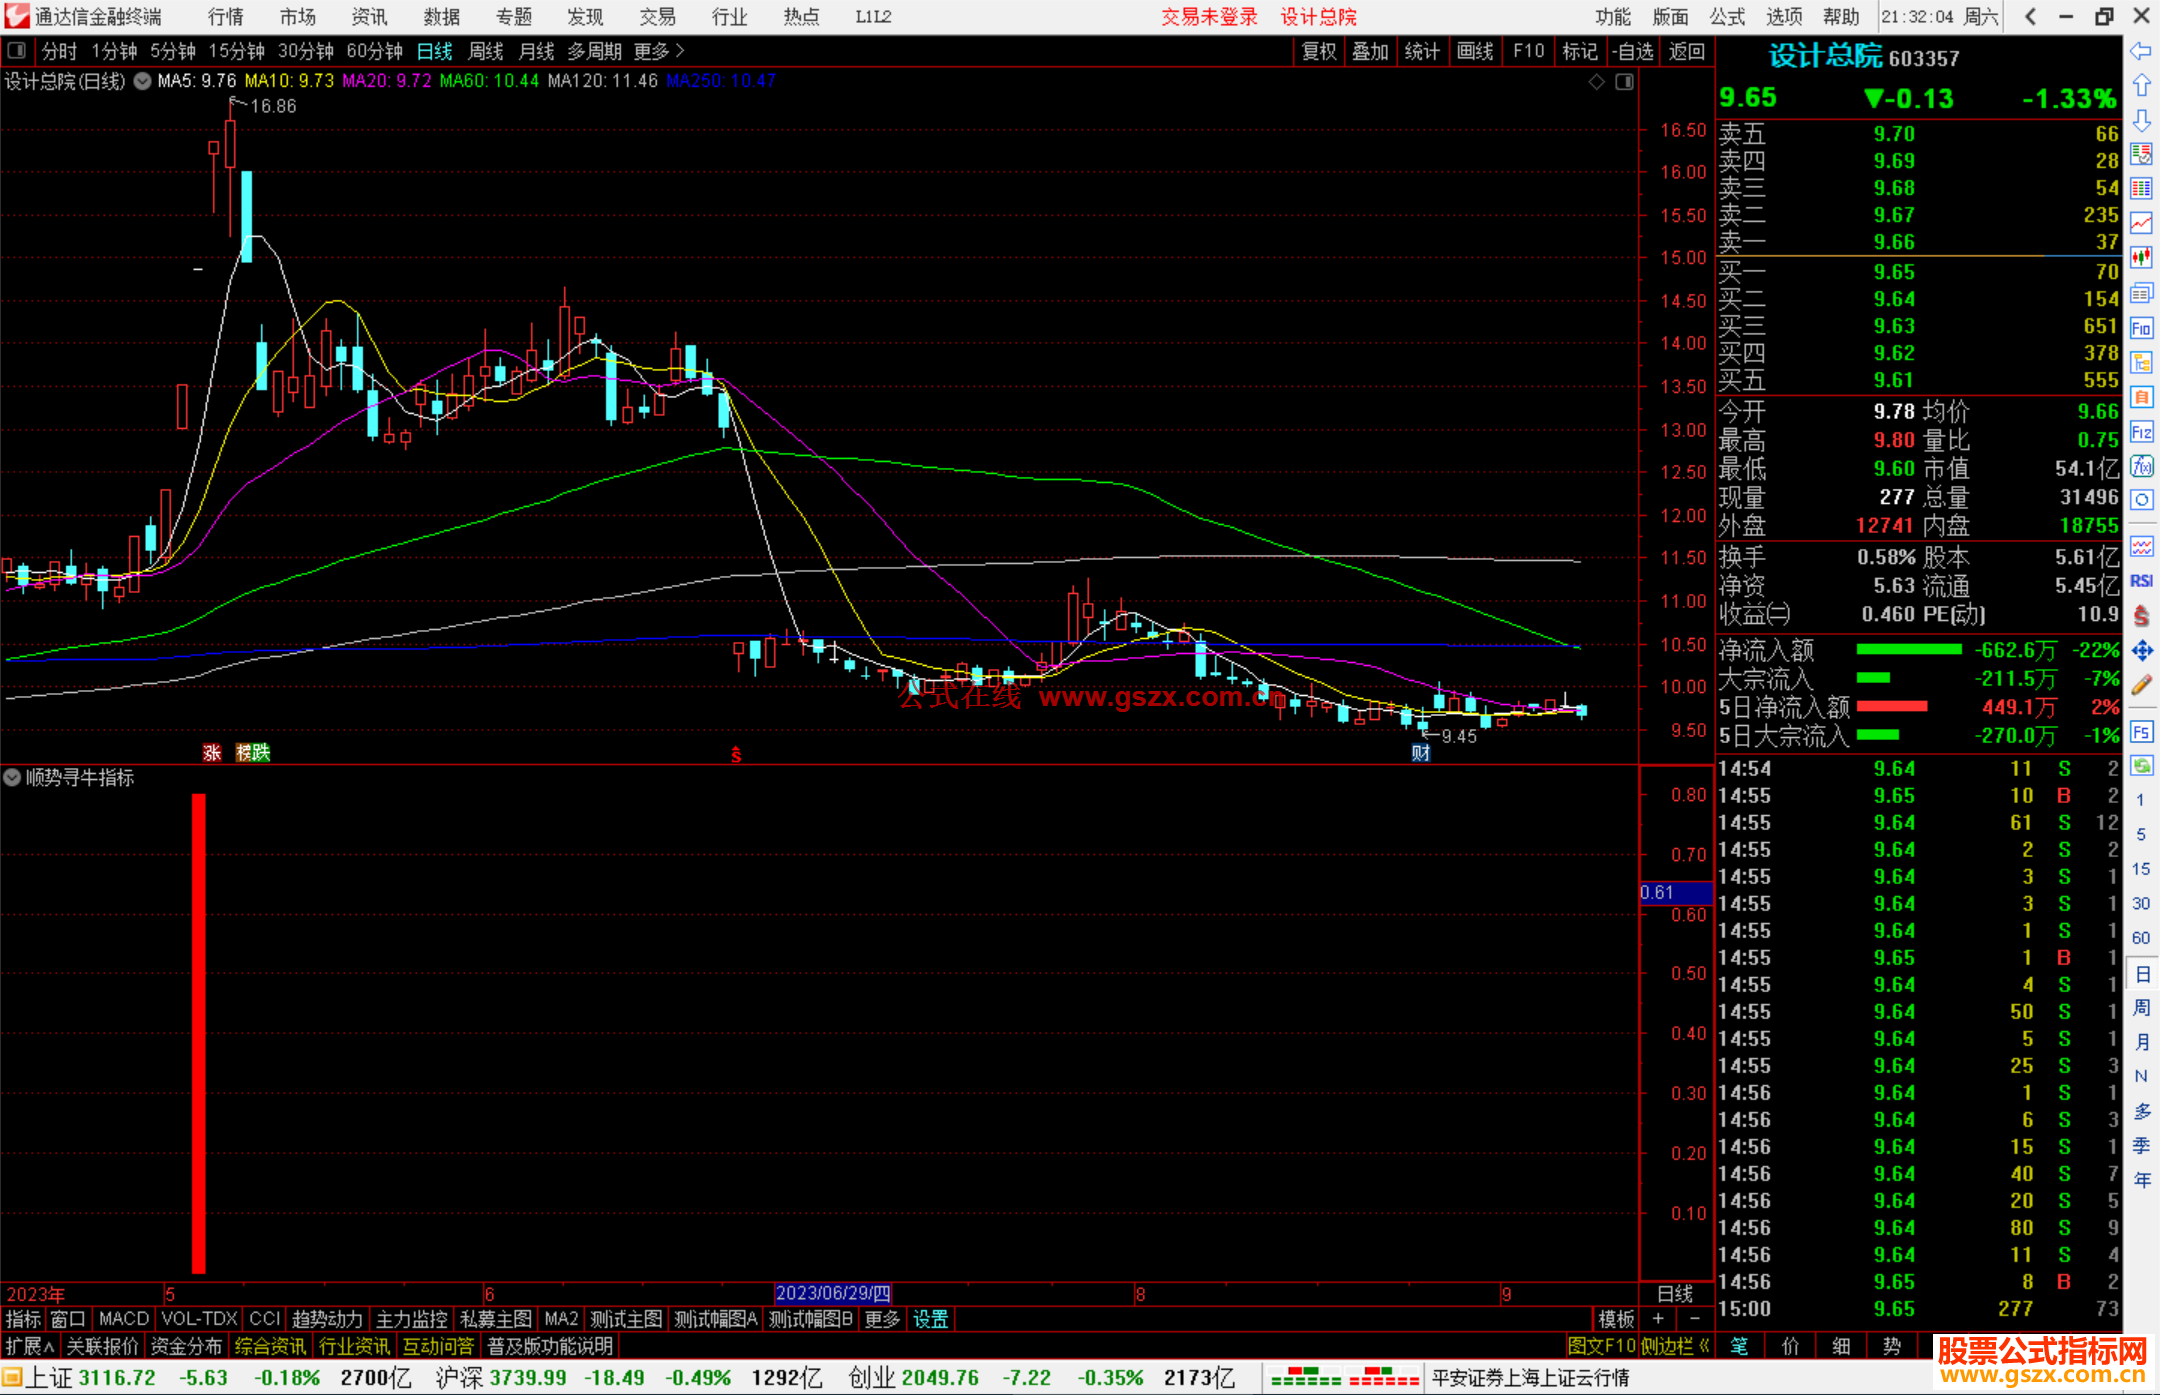This screenshot has width=2160, height=1395.
Task: Toggle the chart side panel icon above price axis
Action: [1625, 81]
